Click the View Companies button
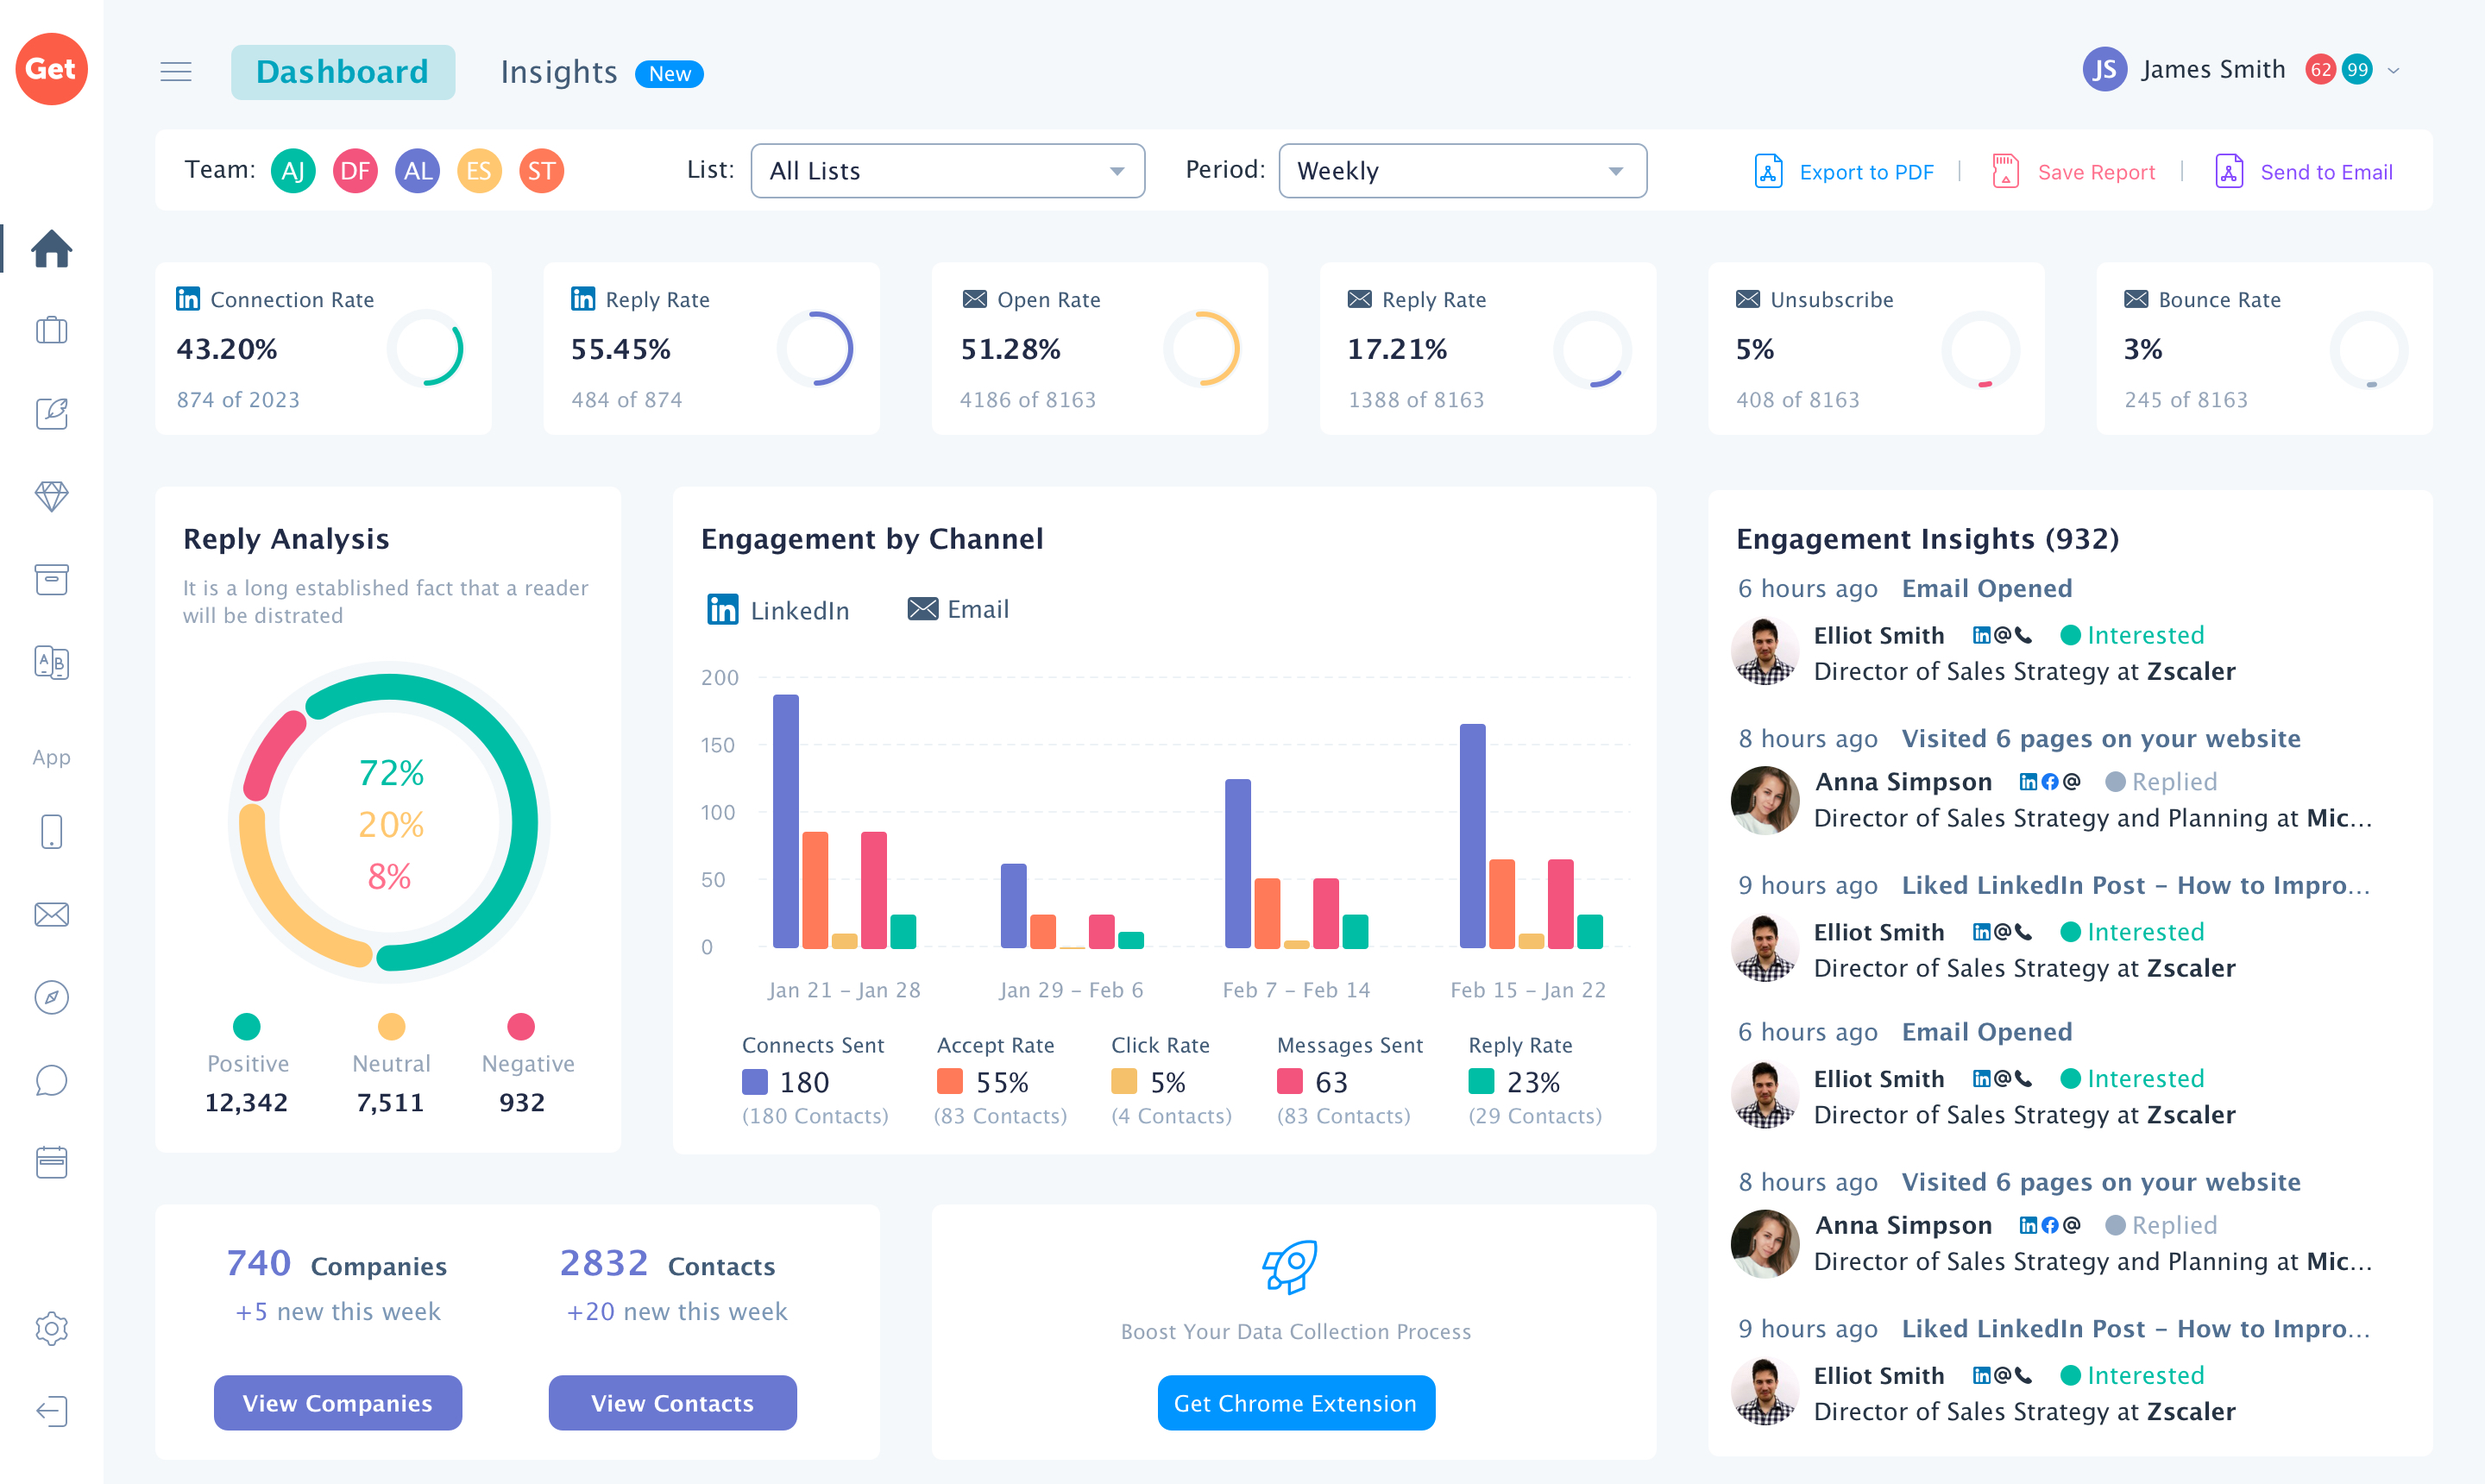Viewport: 2485px width, 1484px height. pos(337,1403)
